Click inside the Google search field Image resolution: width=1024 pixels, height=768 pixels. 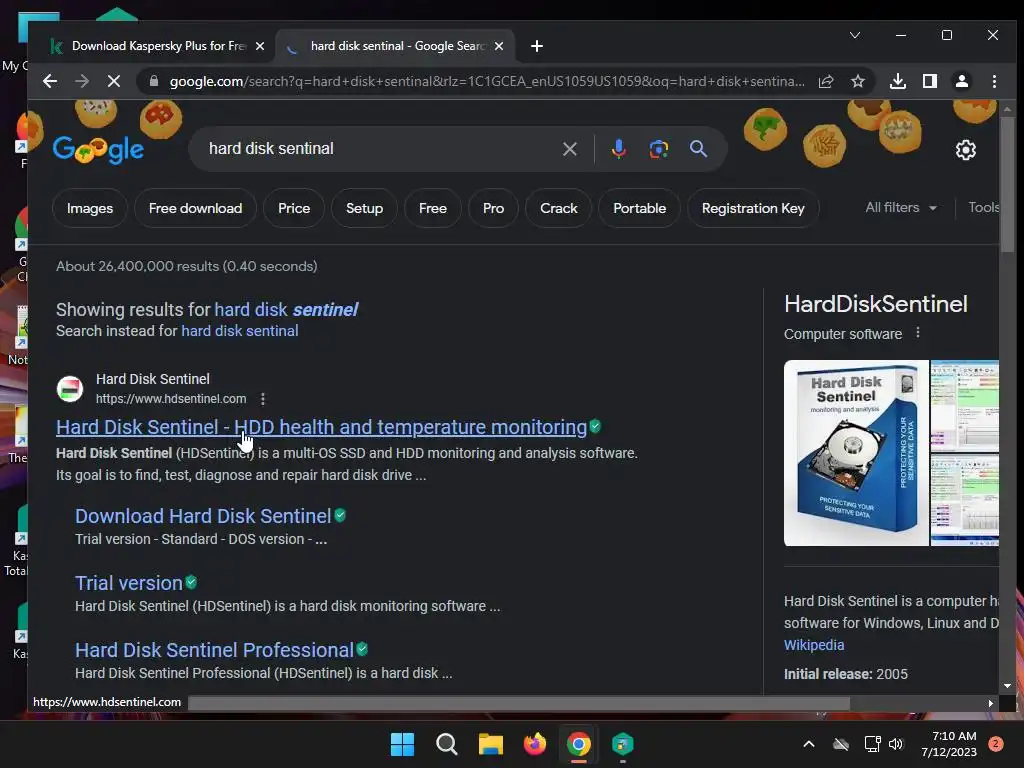[x=379, y=149]
